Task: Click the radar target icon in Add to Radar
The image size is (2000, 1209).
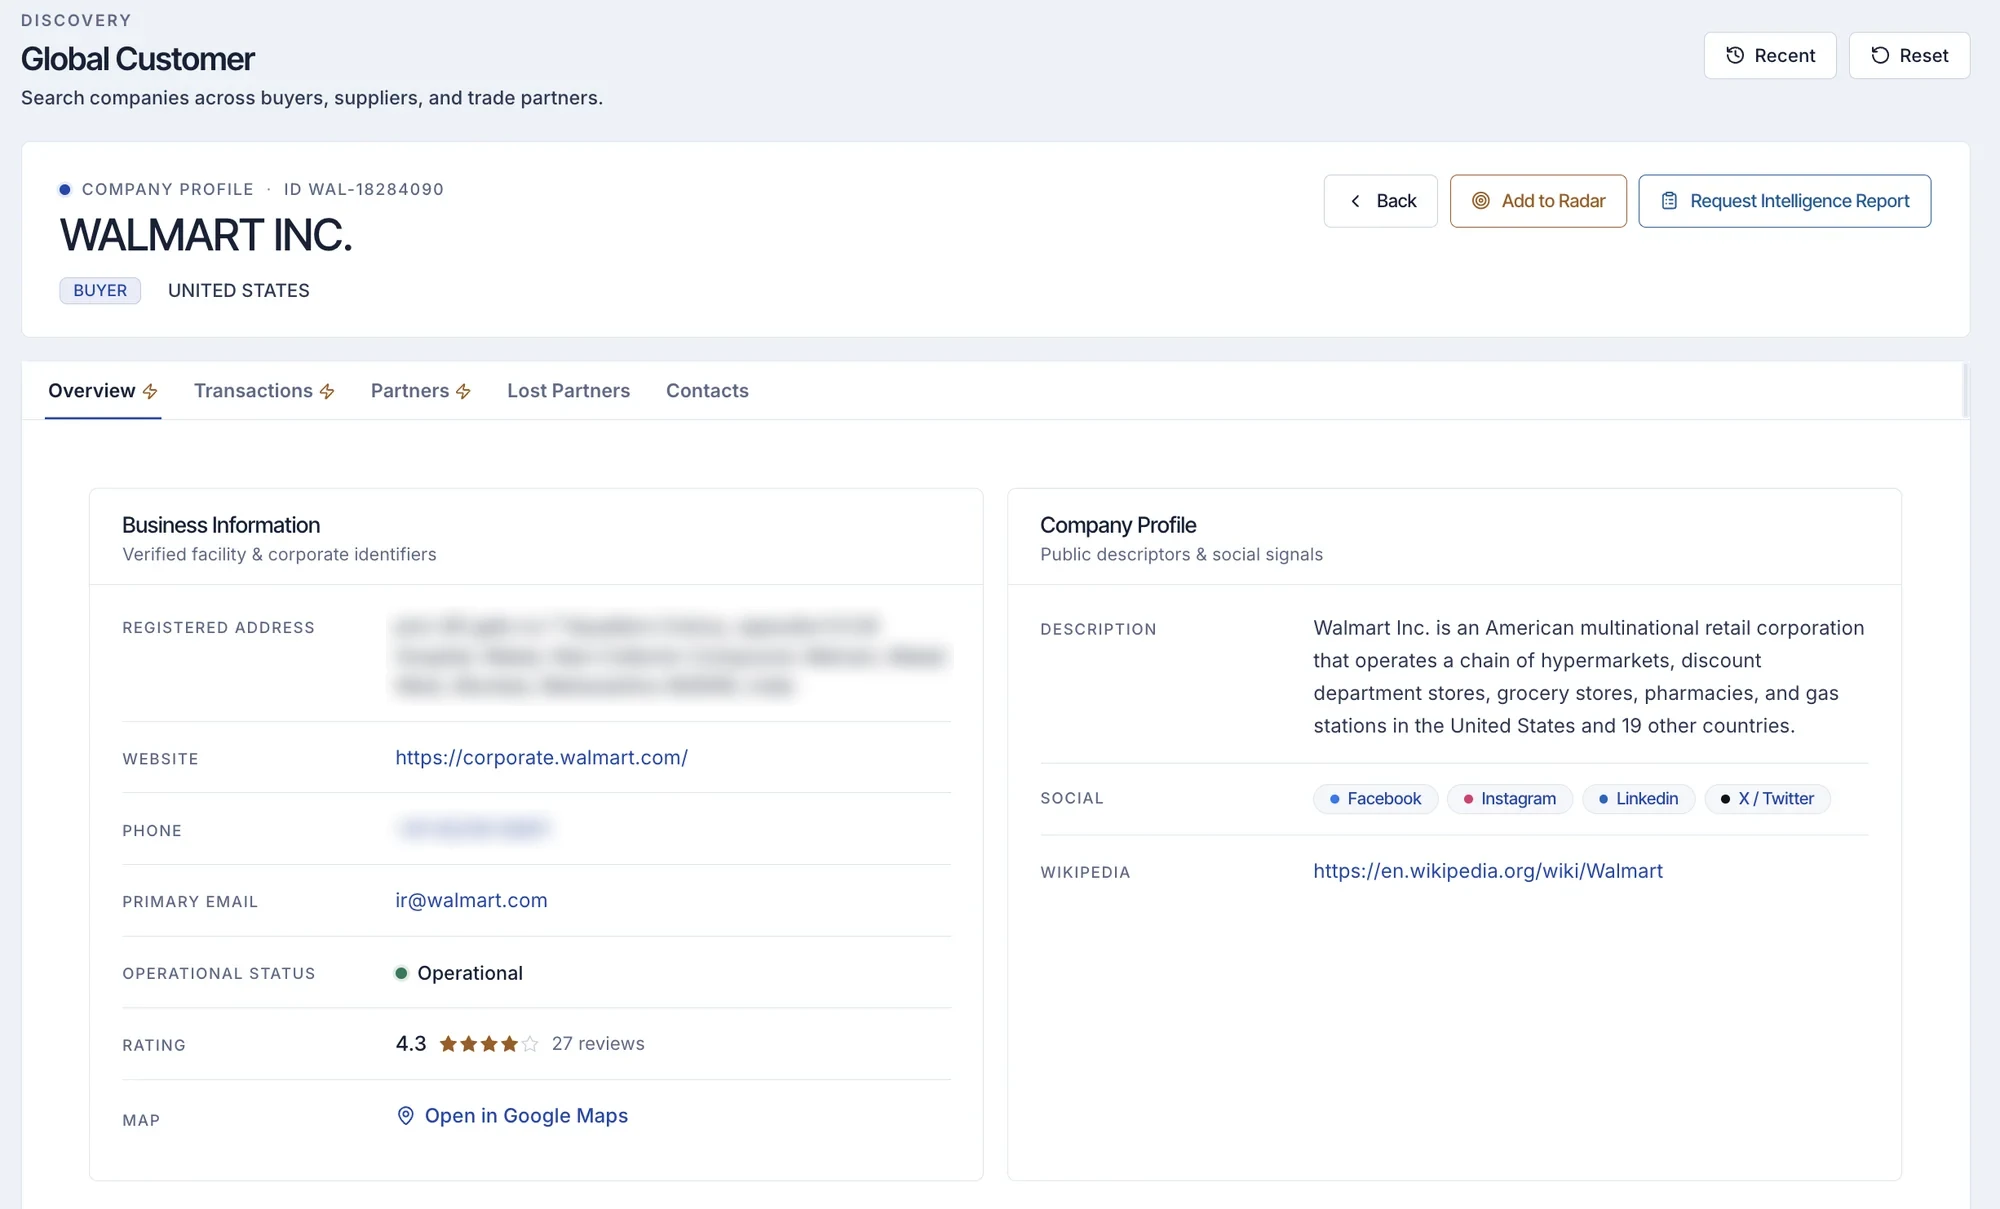Action: pos(1481,201)
